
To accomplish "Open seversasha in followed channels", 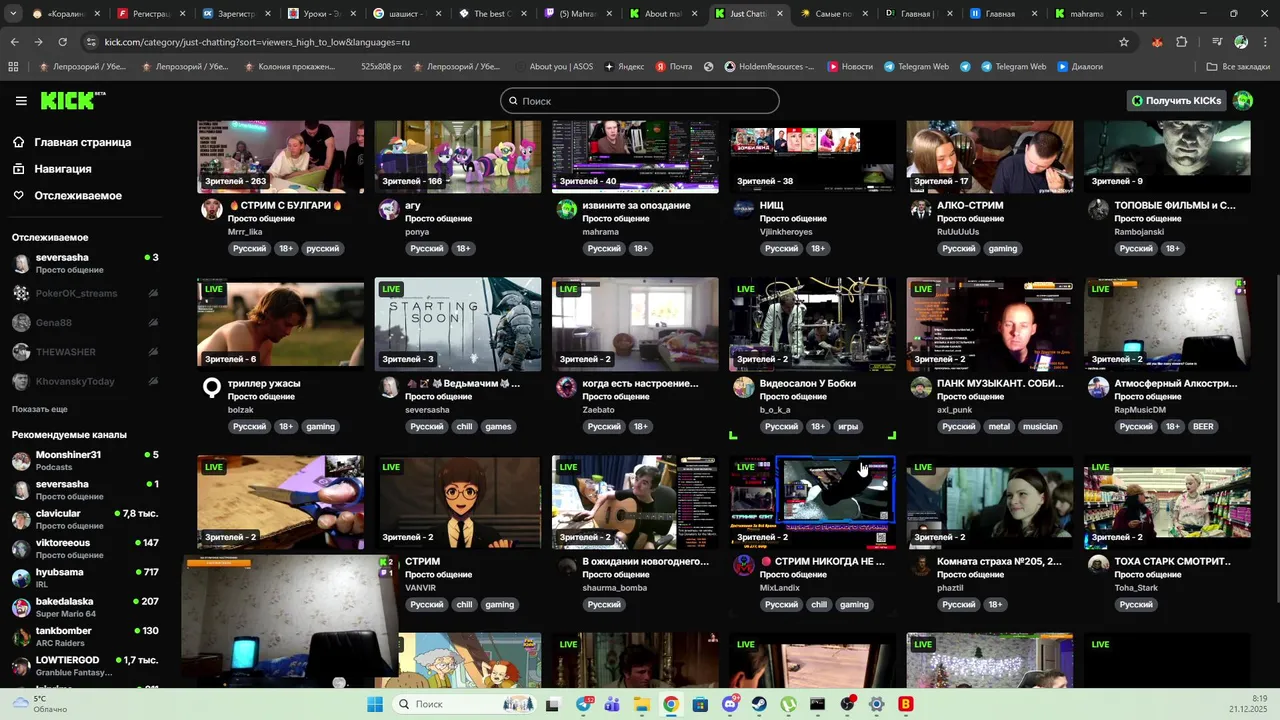I will [x=85, y=264].
